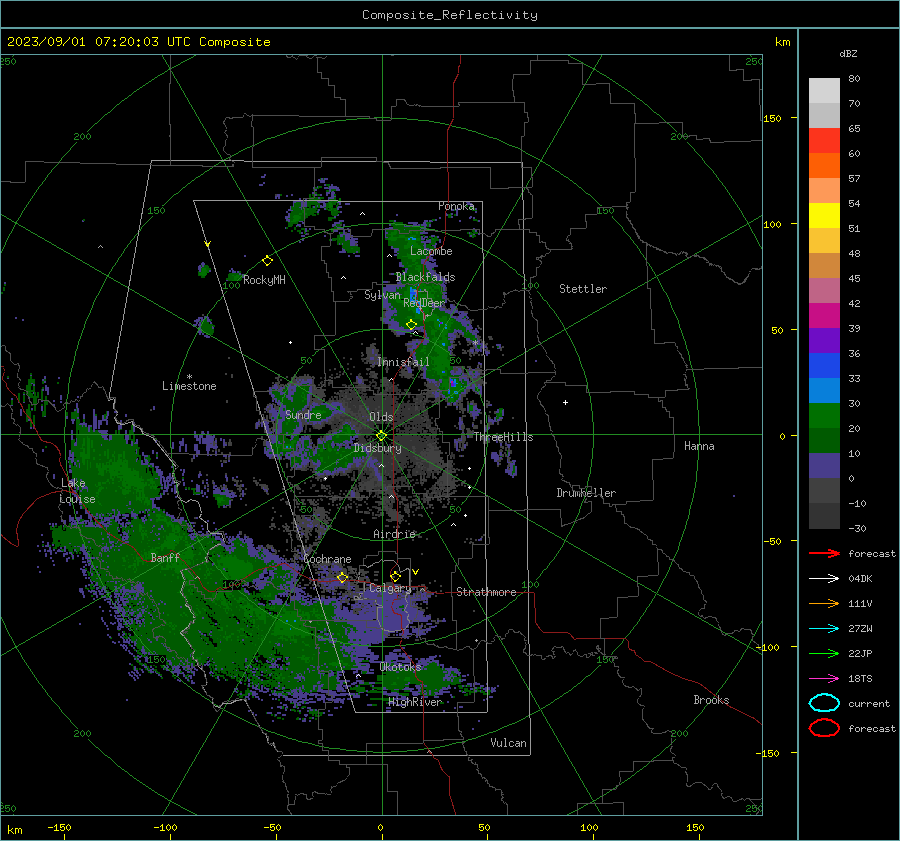Image resolution: width=900 pixels, height=841 pixels.
Task: Click the Blackfalds label
Action: 425,277
